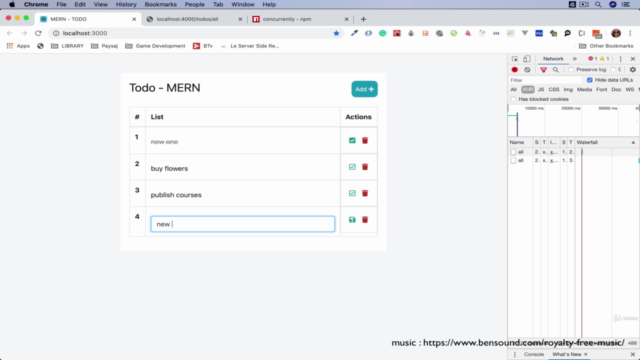Image resolution: width=640 pixels, height=360 pixels.
Task: Open the View menu
Action: coord(100,4)
